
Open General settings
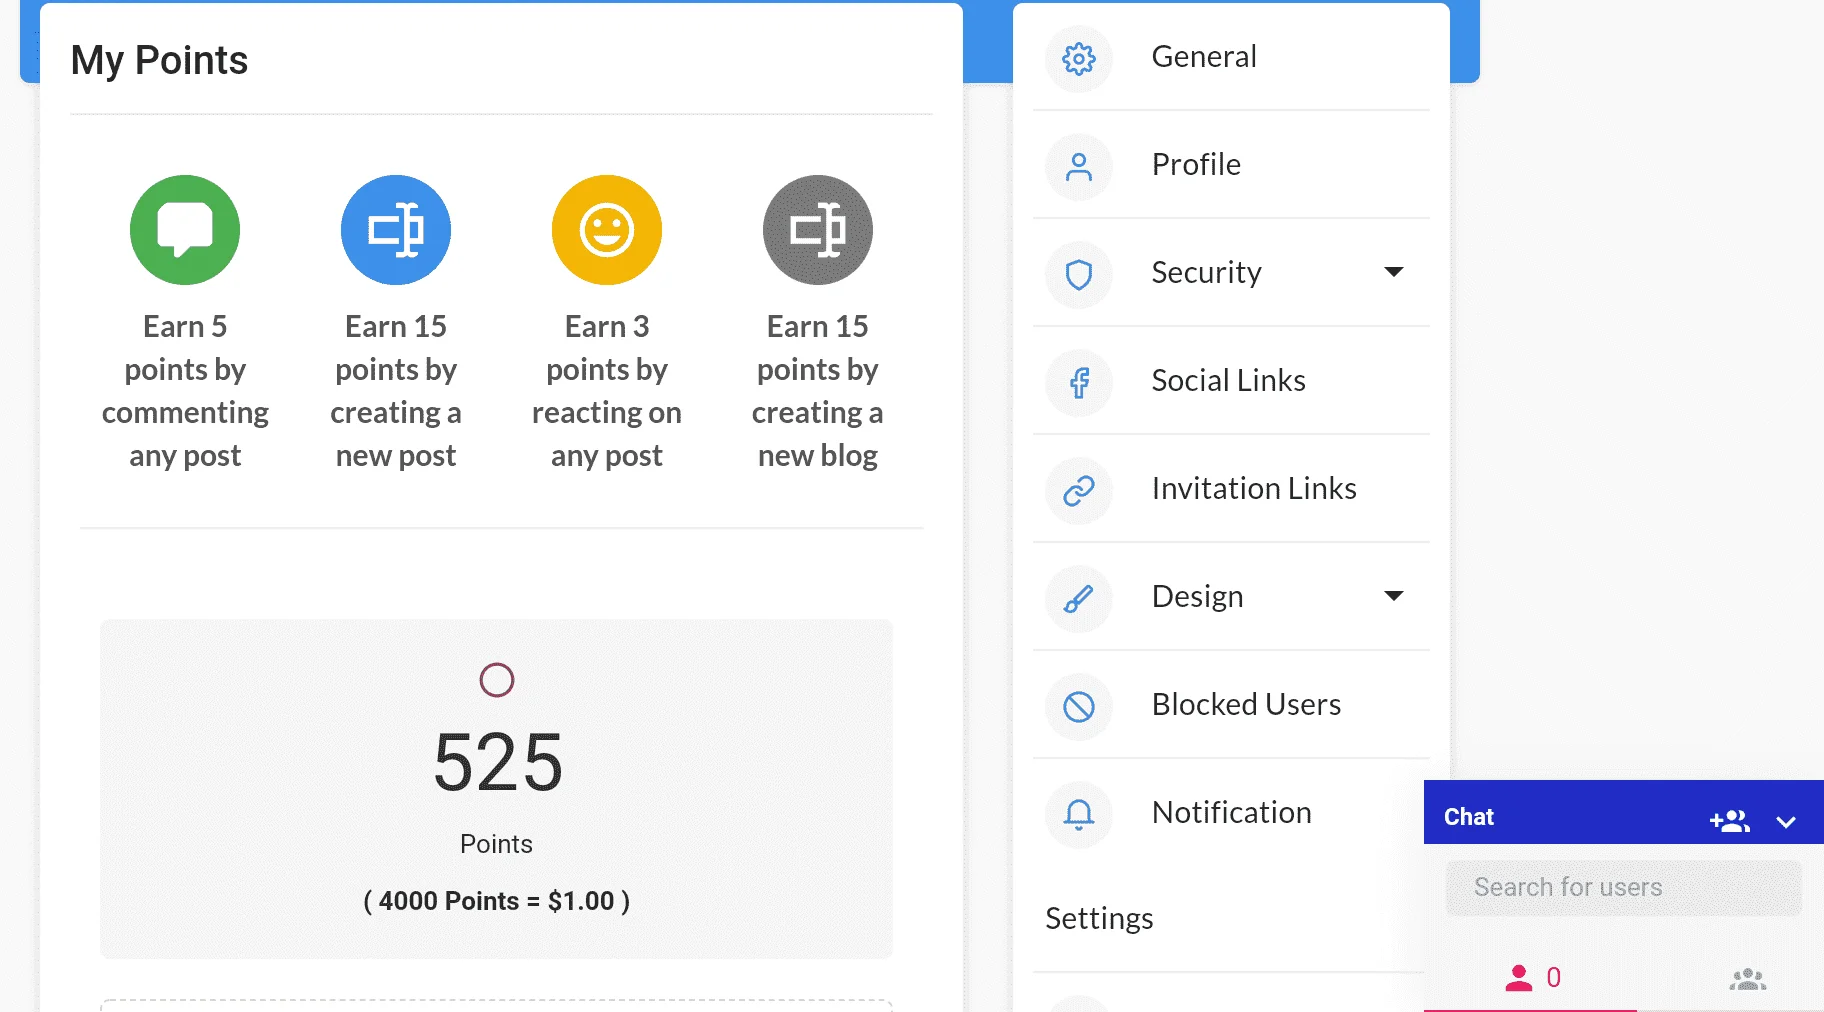point(1231,57)
